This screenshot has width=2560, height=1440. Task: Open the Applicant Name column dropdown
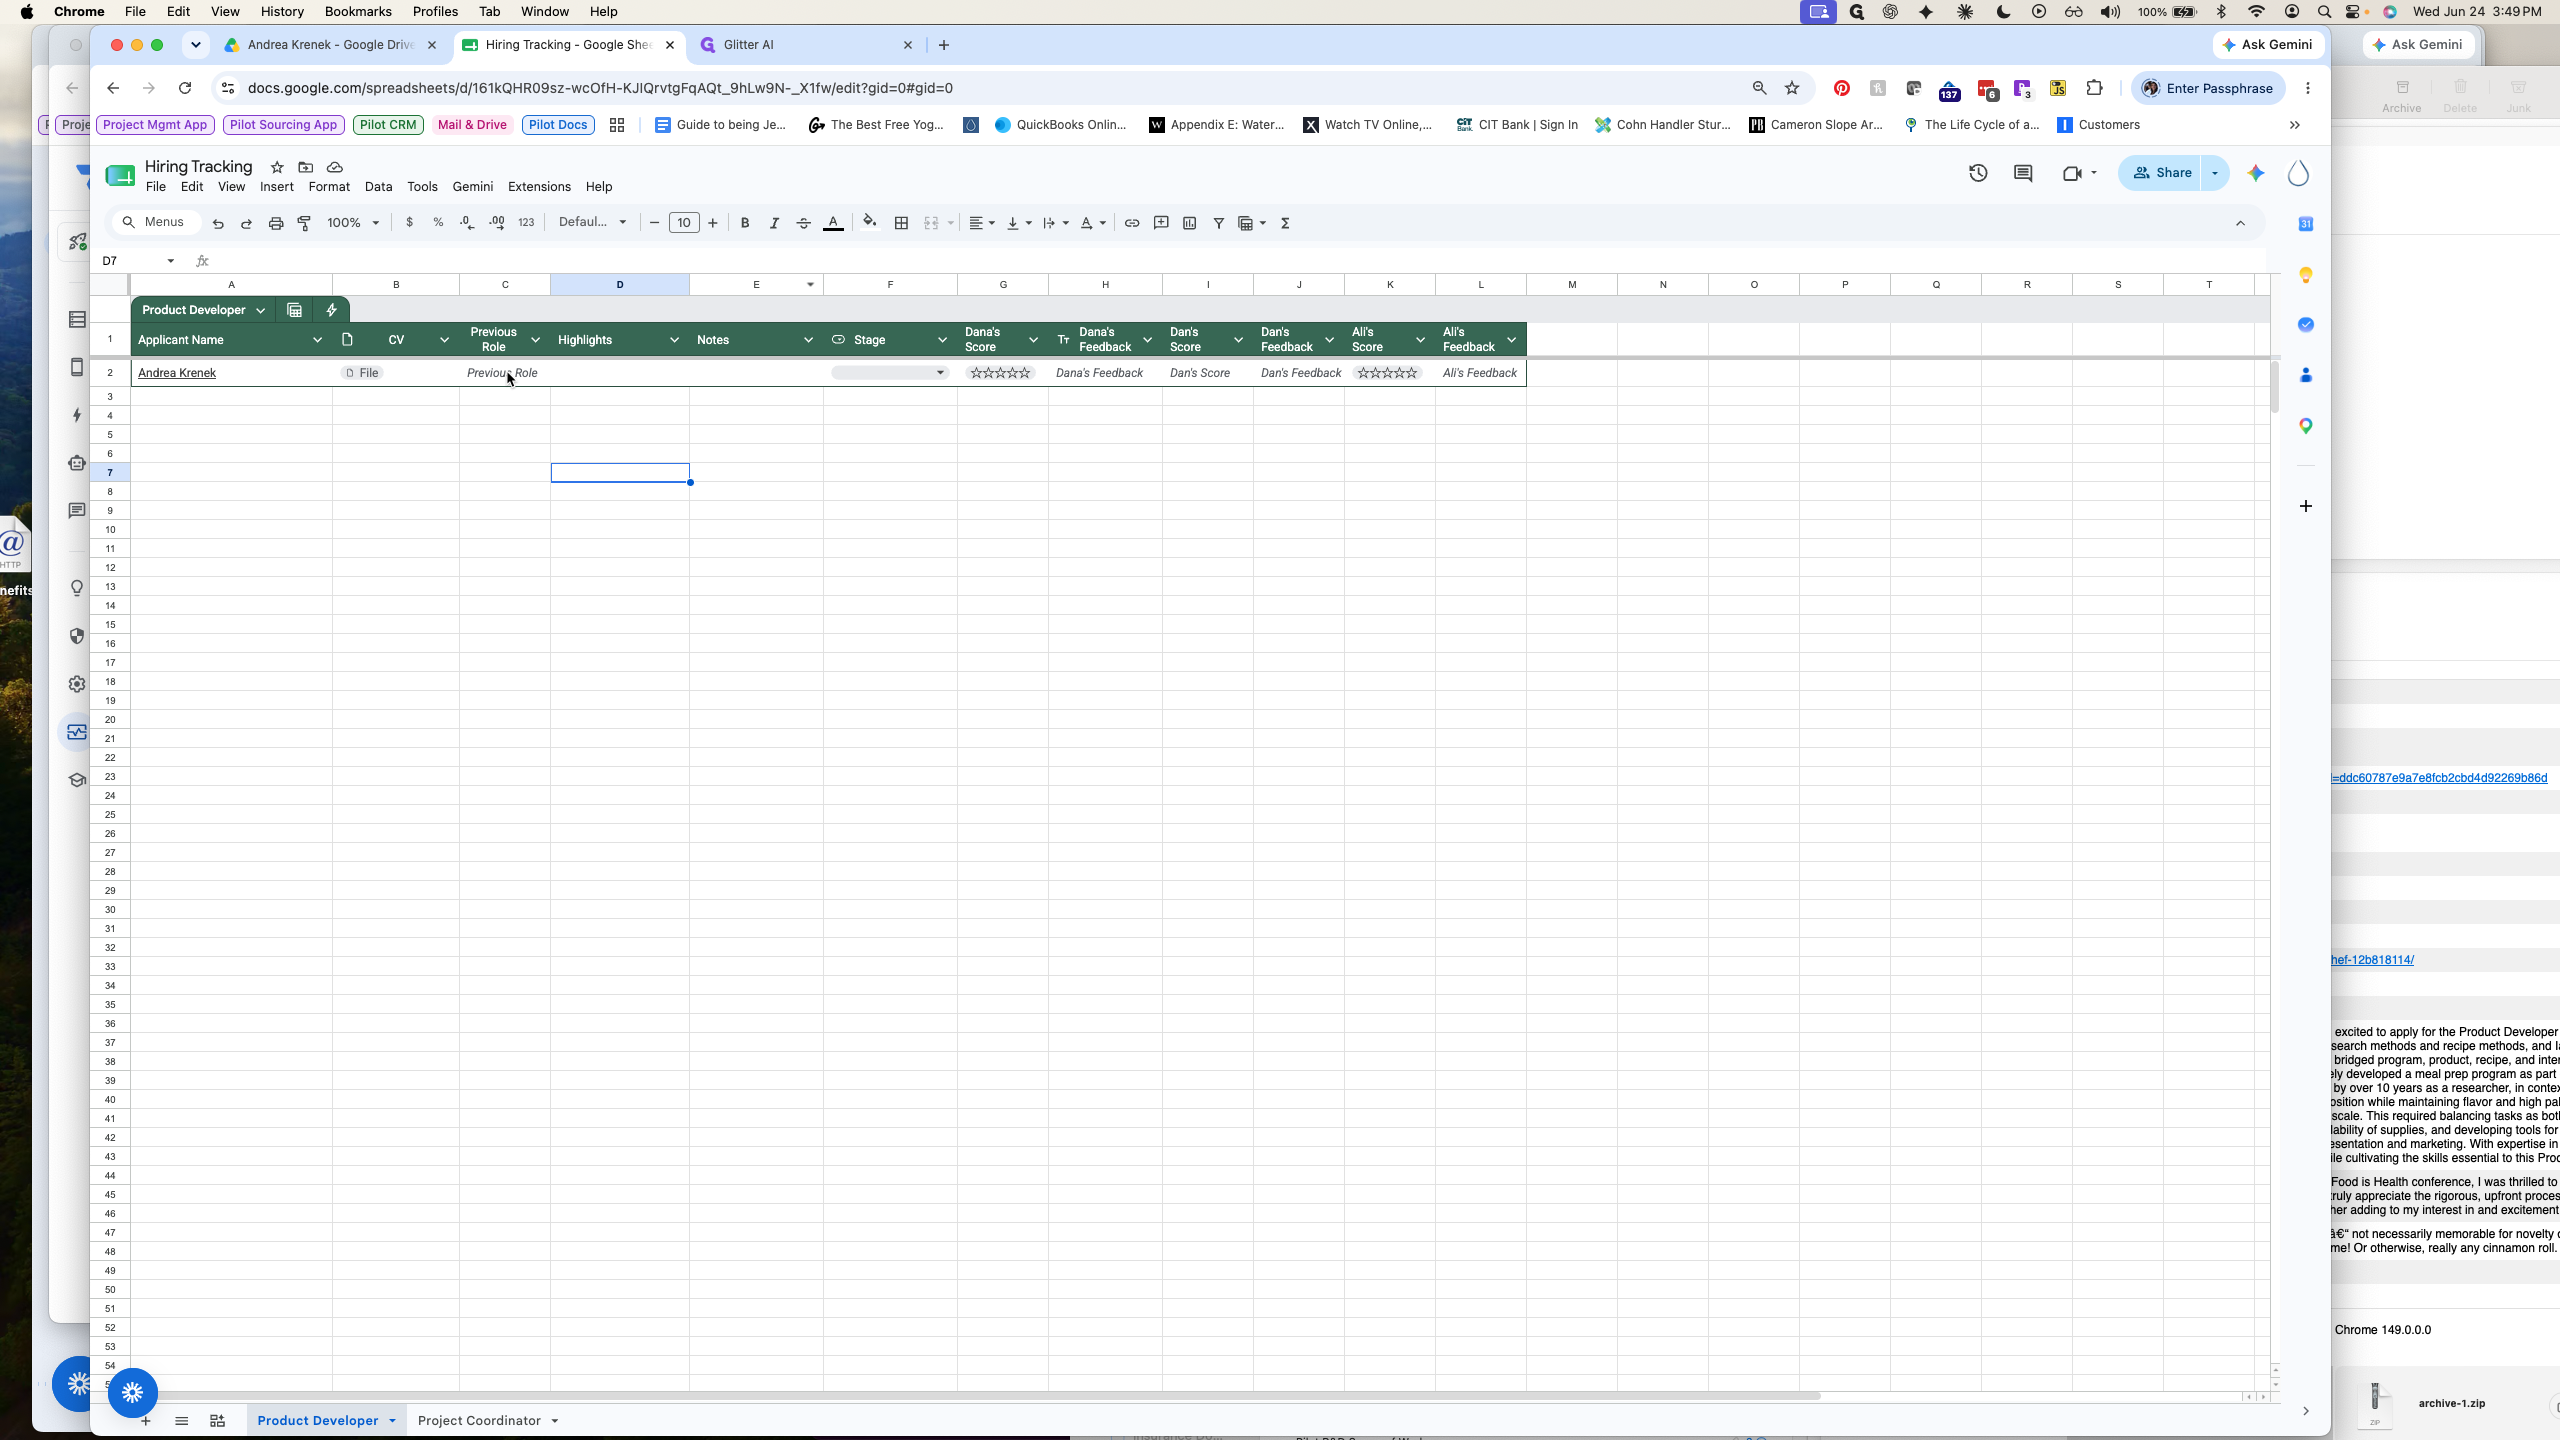point(317,340)
